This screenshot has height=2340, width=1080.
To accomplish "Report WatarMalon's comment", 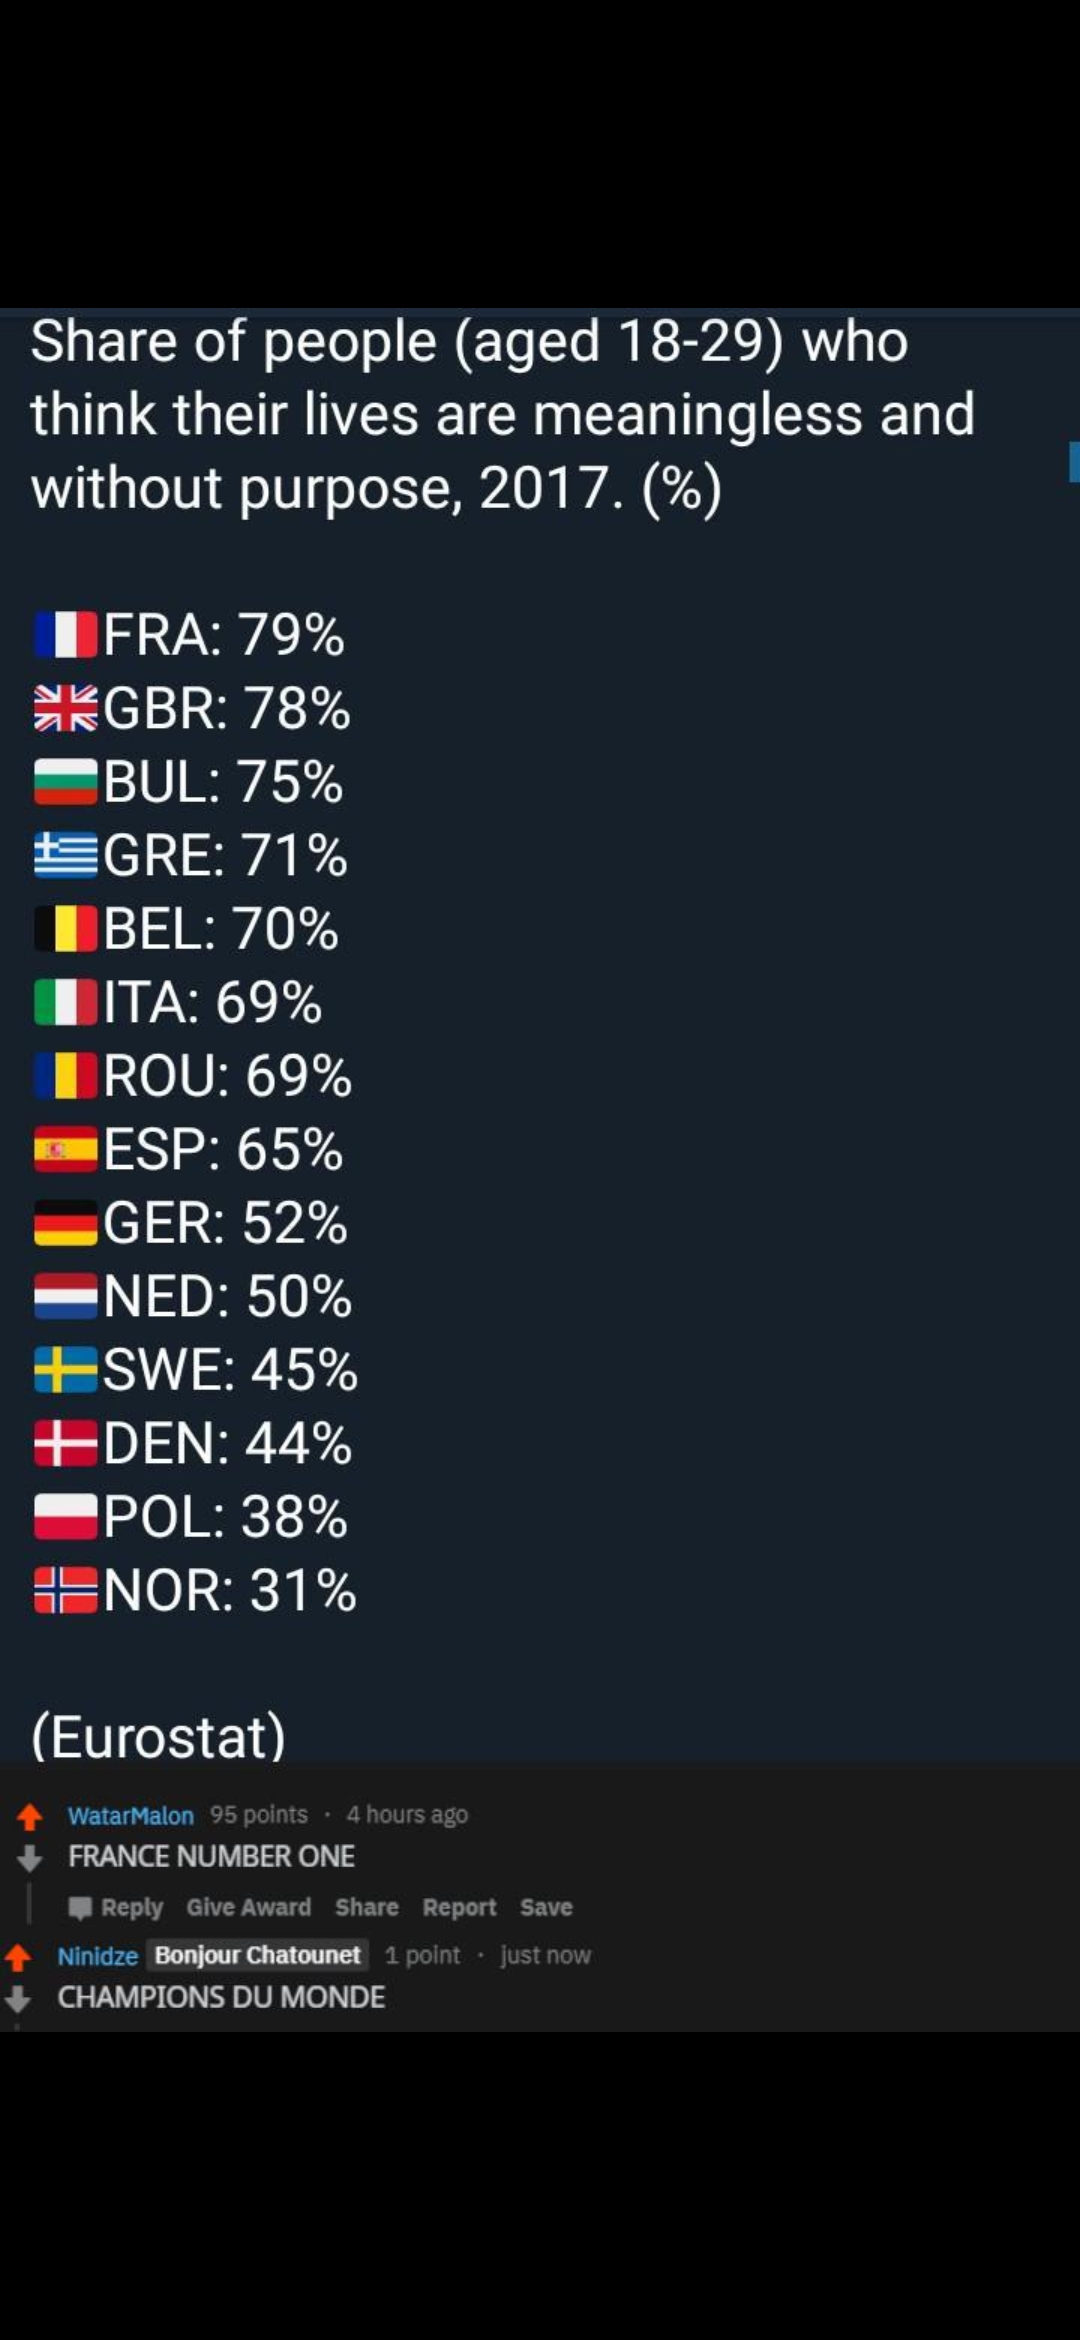I will 459,1907.
